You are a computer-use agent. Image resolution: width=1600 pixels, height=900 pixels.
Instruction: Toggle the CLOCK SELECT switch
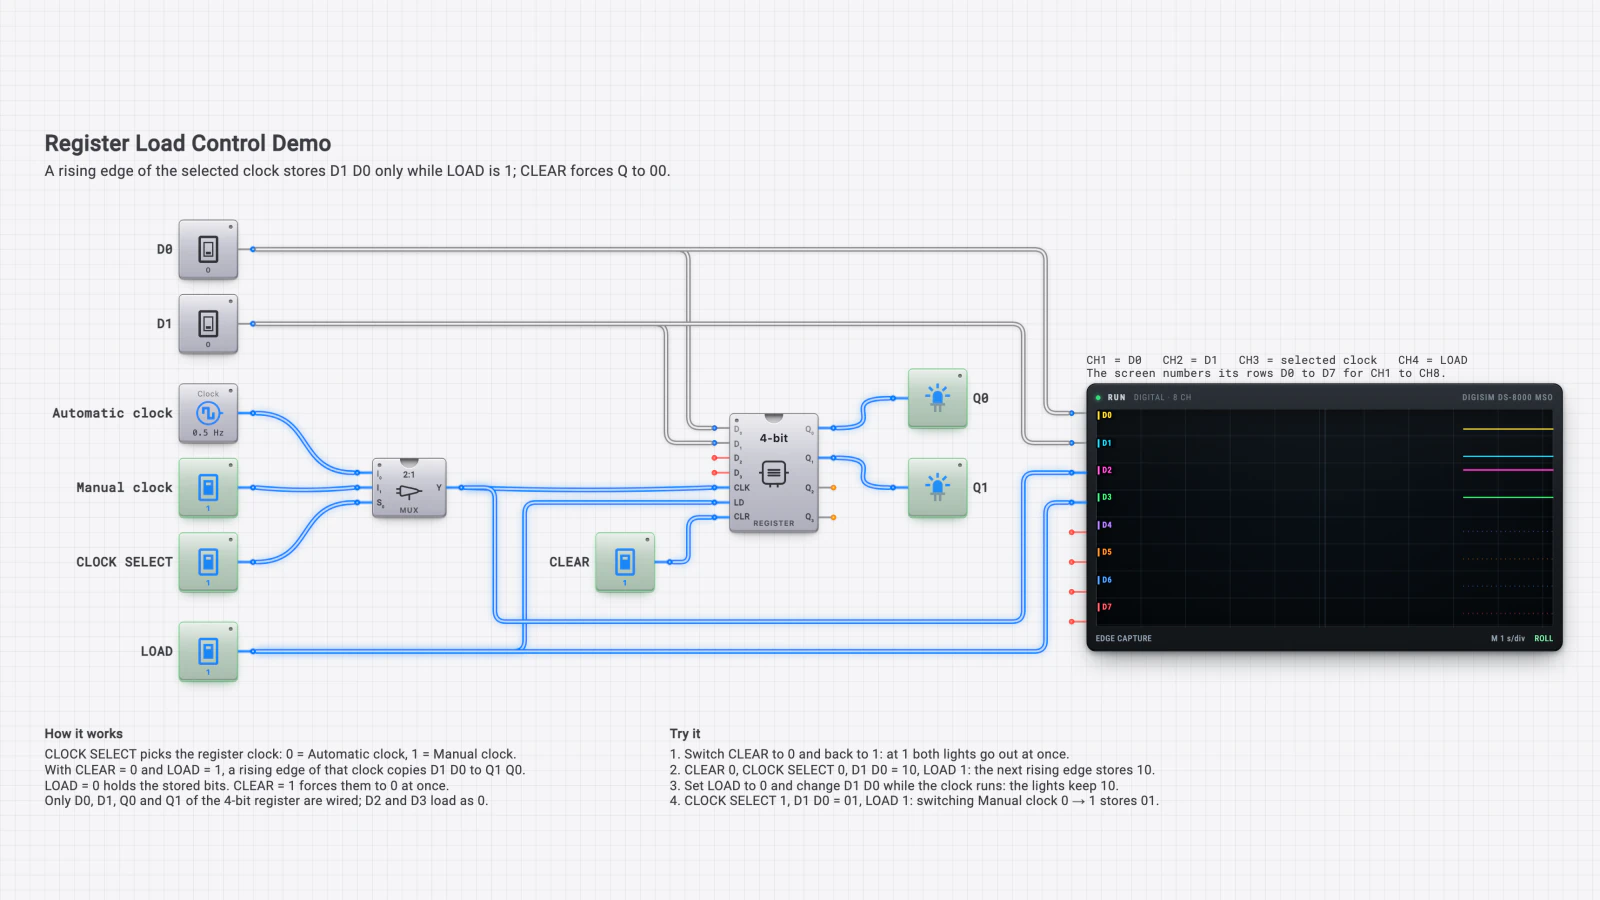(208, 562)
